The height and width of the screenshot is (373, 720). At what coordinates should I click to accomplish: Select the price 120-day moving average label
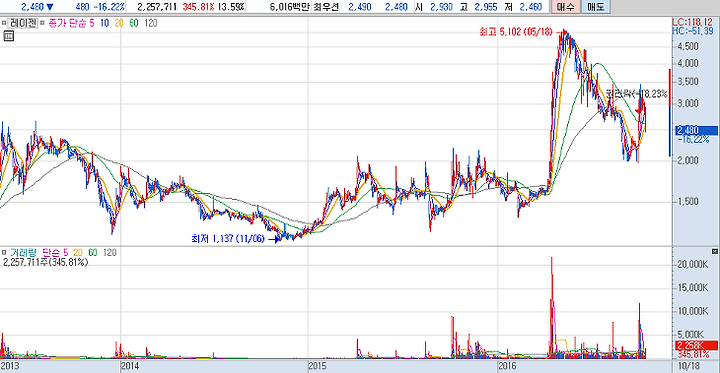pyautogui.click(x=151, y=23)
